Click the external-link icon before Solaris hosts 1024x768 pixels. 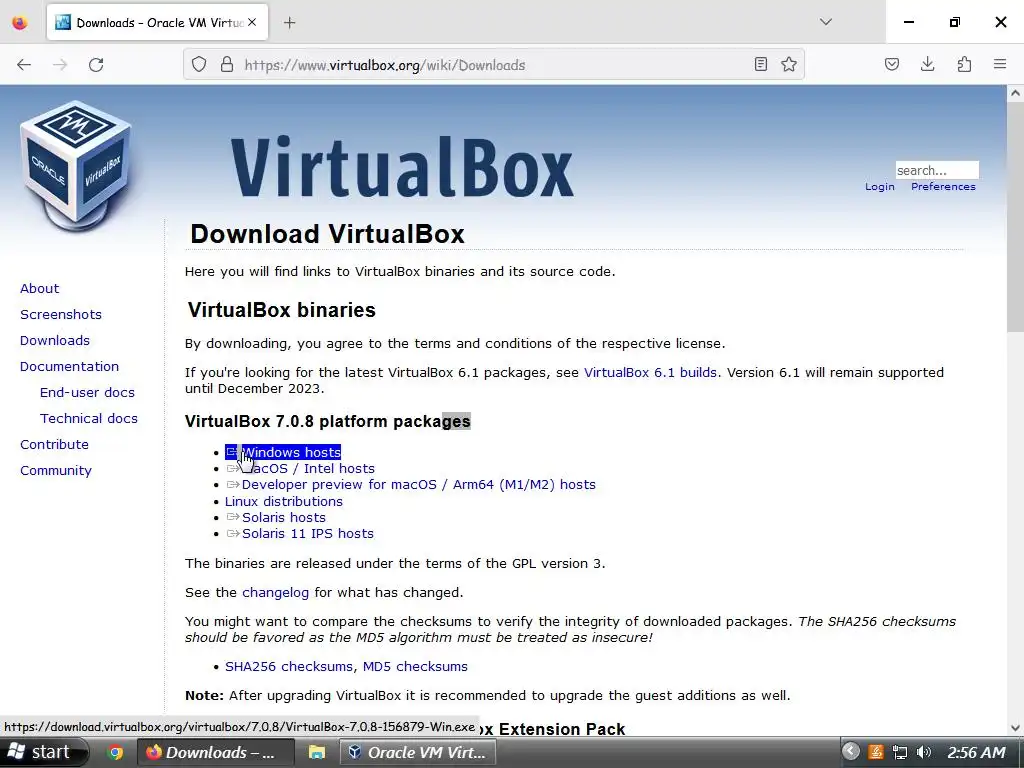pos(233,517)
